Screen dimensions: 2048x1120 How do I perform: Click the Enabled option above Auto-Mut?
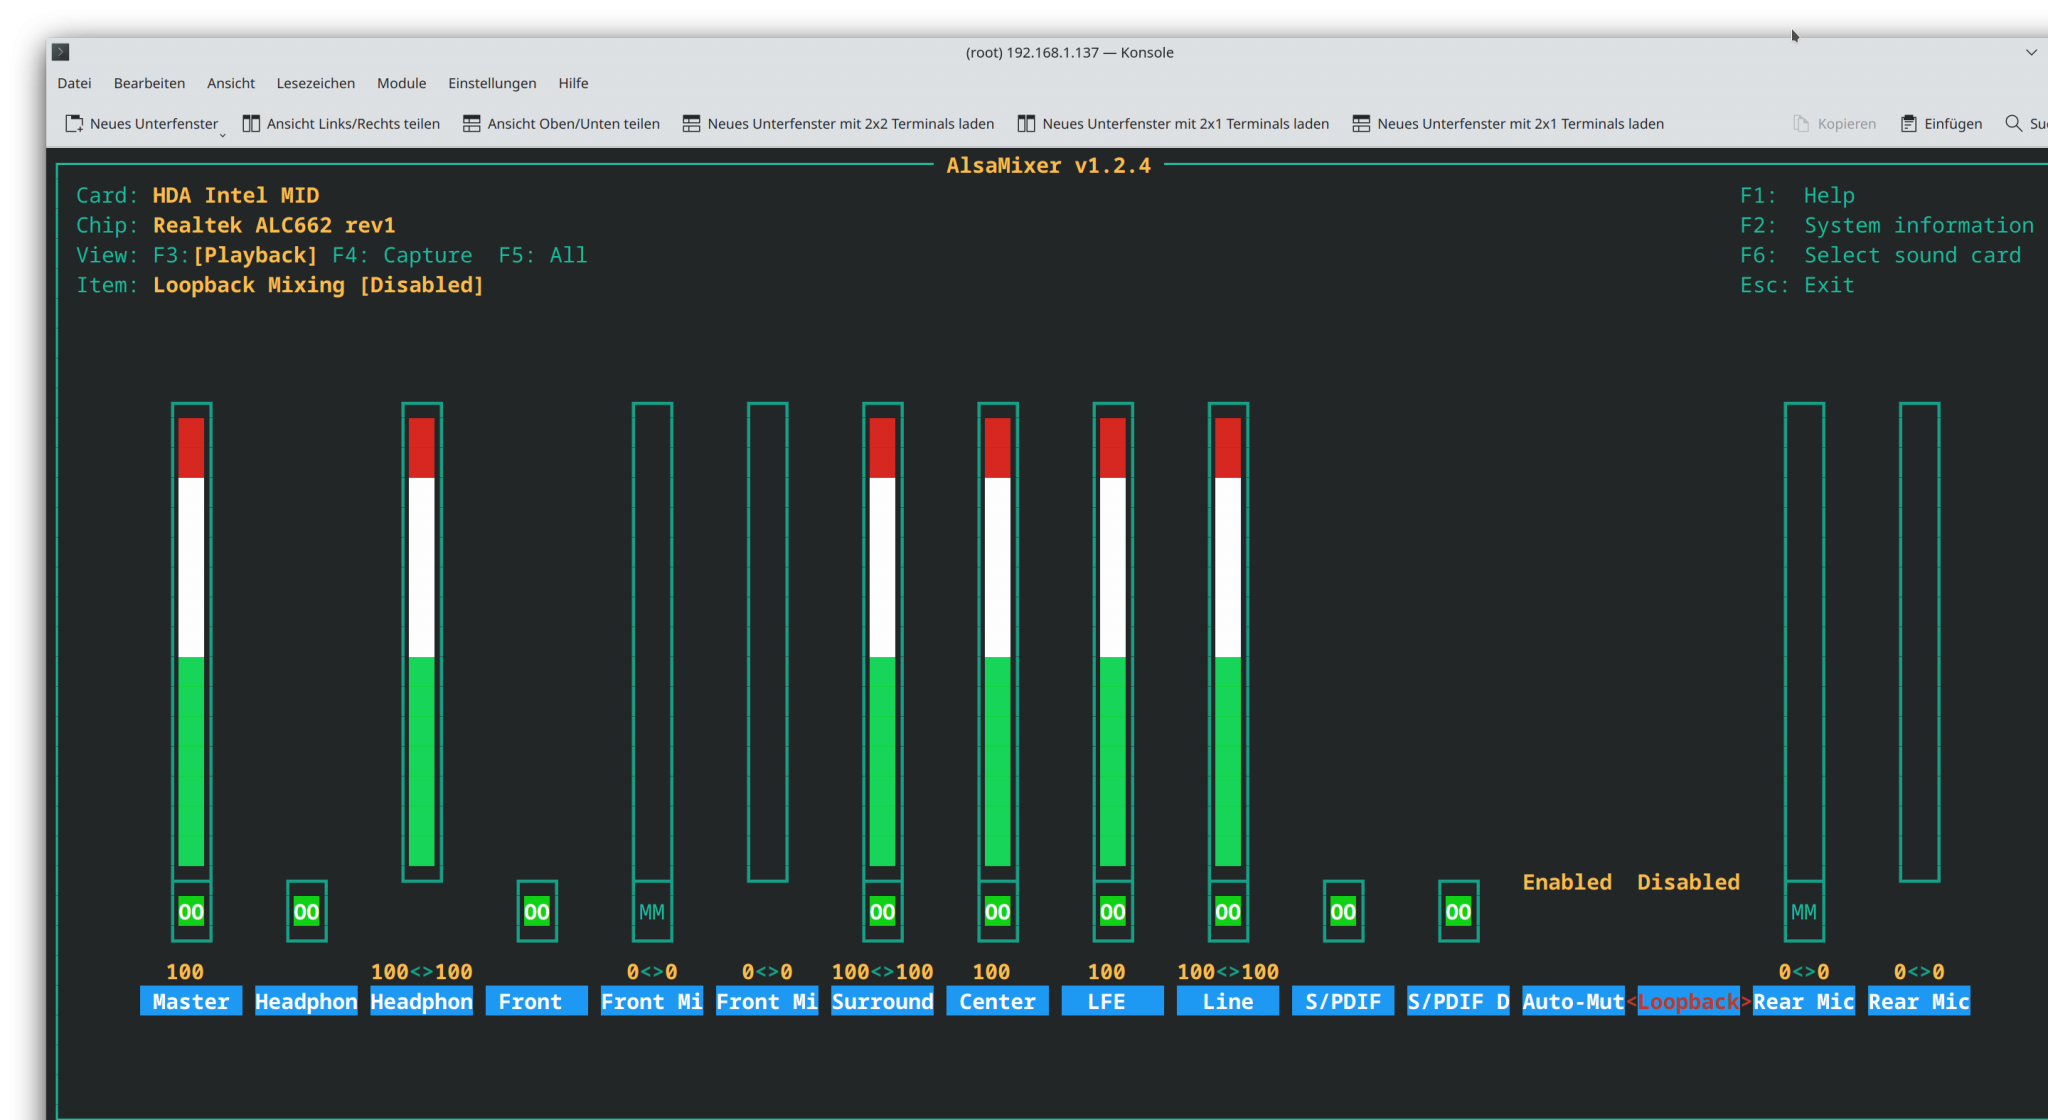pyautogui.click(x=1567, y=882)
